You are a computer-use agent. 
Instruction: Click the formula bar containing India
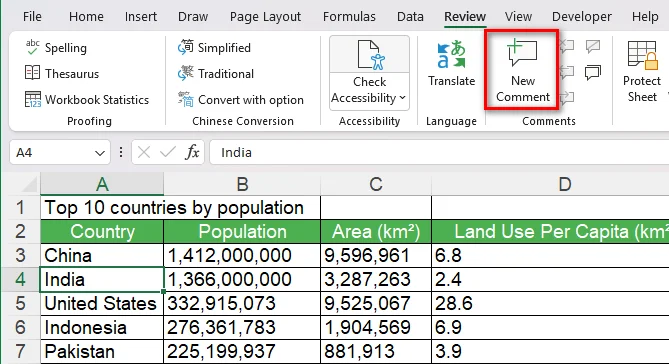click(x=439, y=152)
